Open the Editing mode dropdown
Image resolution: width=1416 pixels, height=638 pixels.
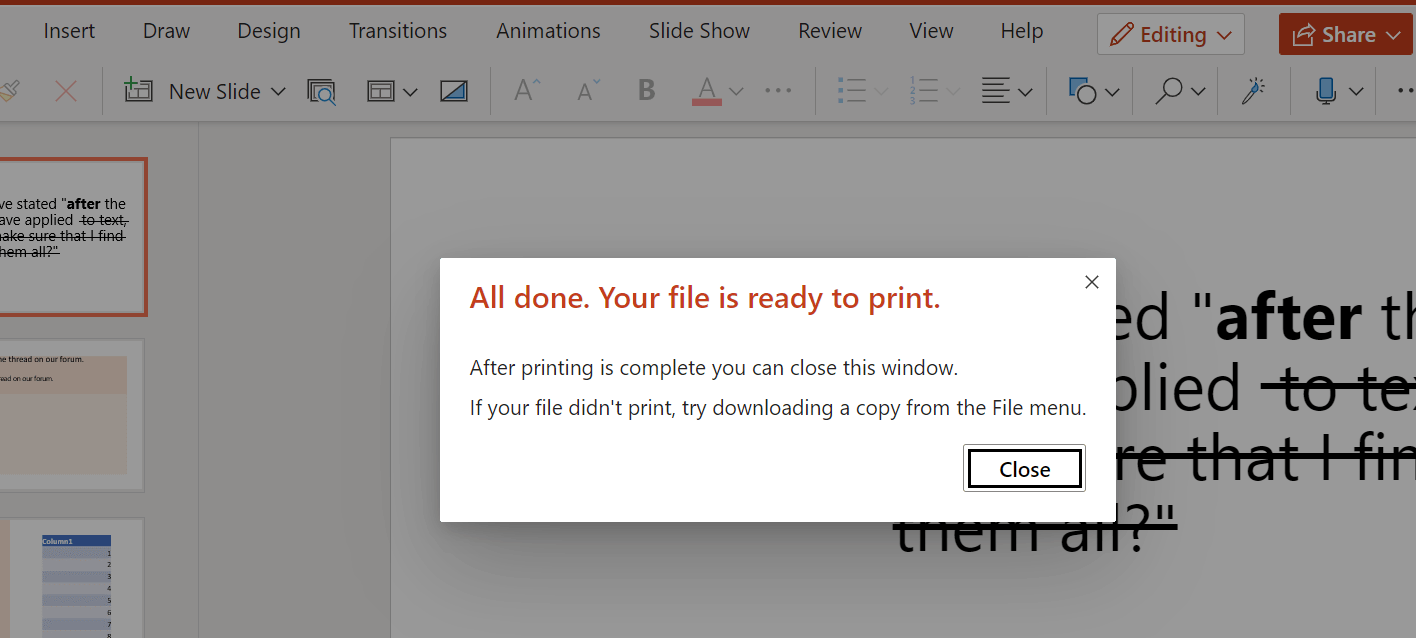pos(1170,33)
